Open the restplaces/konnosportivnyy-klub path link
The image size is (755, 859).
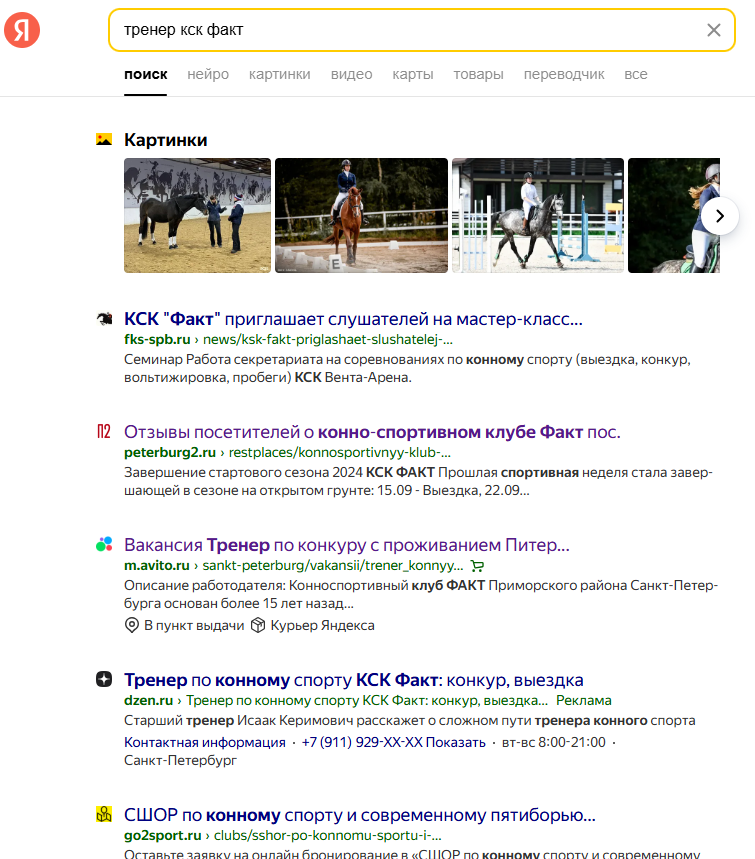340,453
